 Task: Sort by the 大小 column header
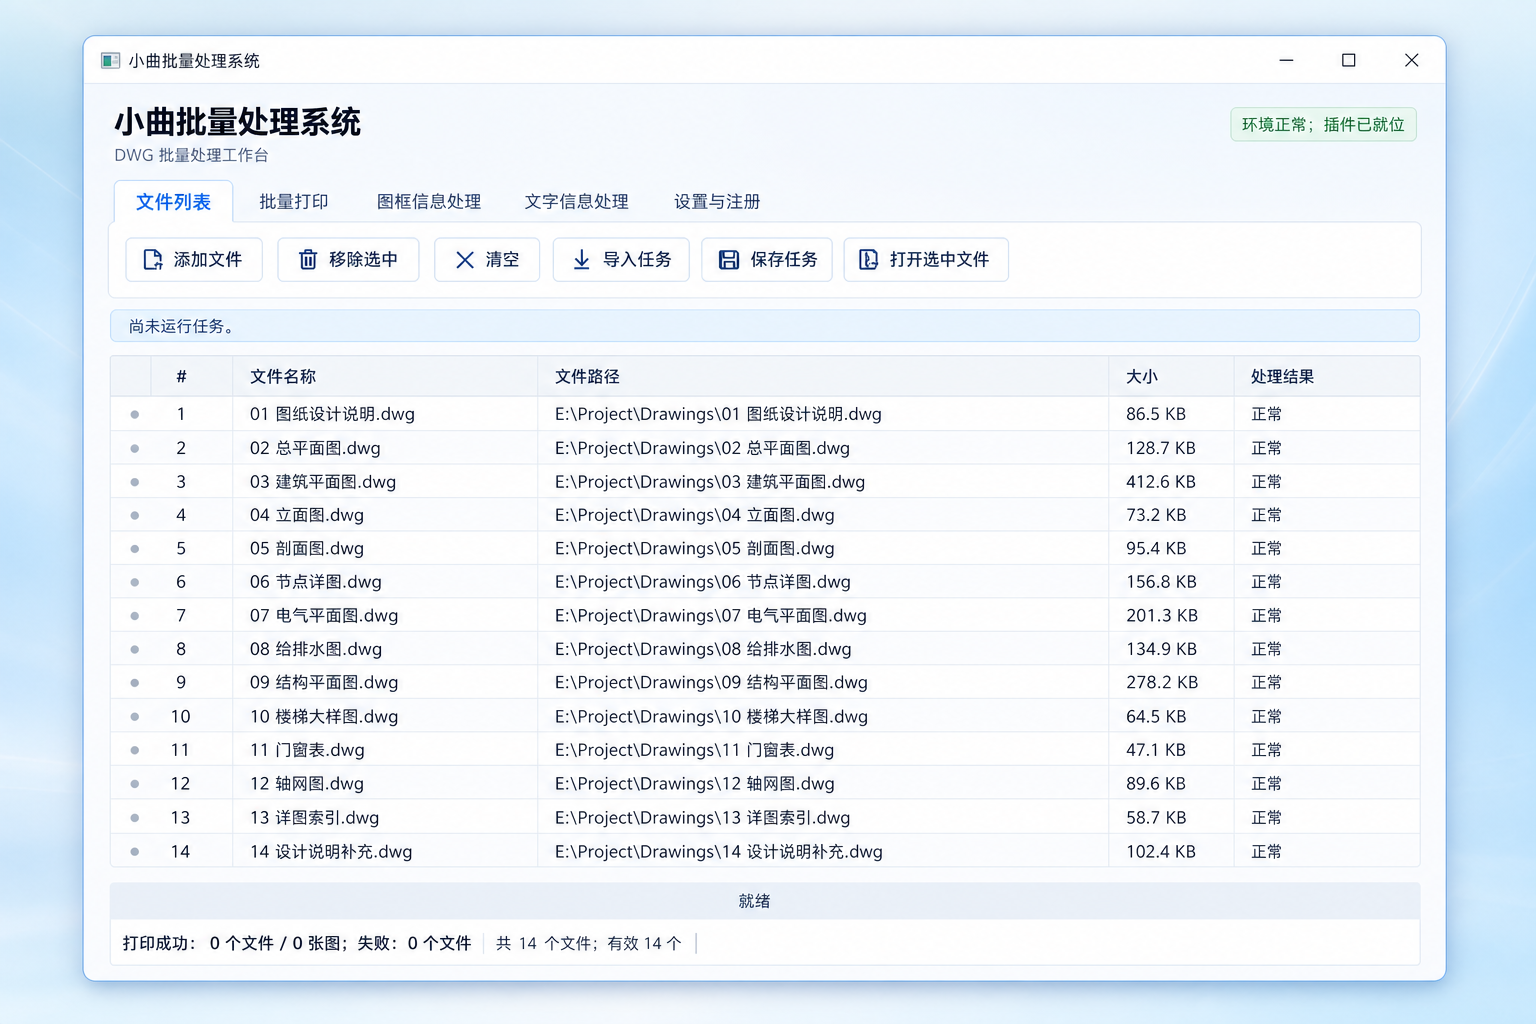tap(1171, 377)
